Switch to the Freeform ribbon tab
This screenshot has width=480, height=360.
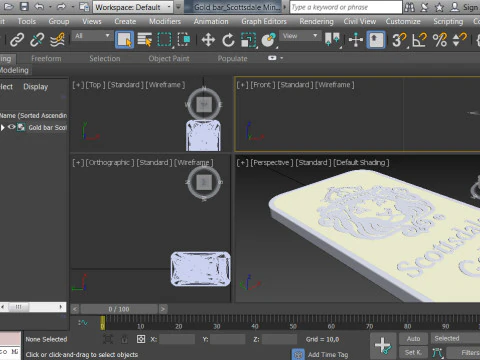coord(46,59)
